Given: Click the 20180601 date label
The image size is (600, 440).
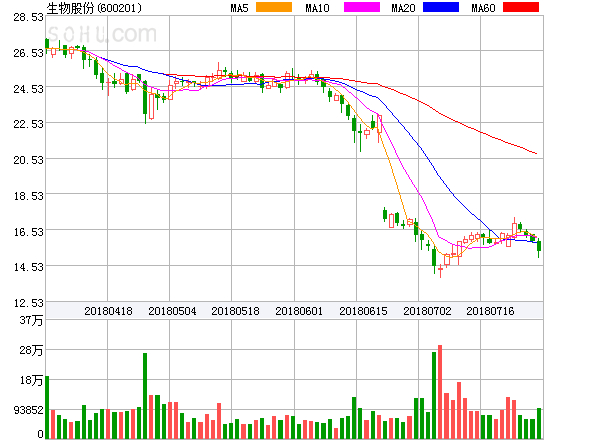Looking at the screenshot, I should pos(299,311).
